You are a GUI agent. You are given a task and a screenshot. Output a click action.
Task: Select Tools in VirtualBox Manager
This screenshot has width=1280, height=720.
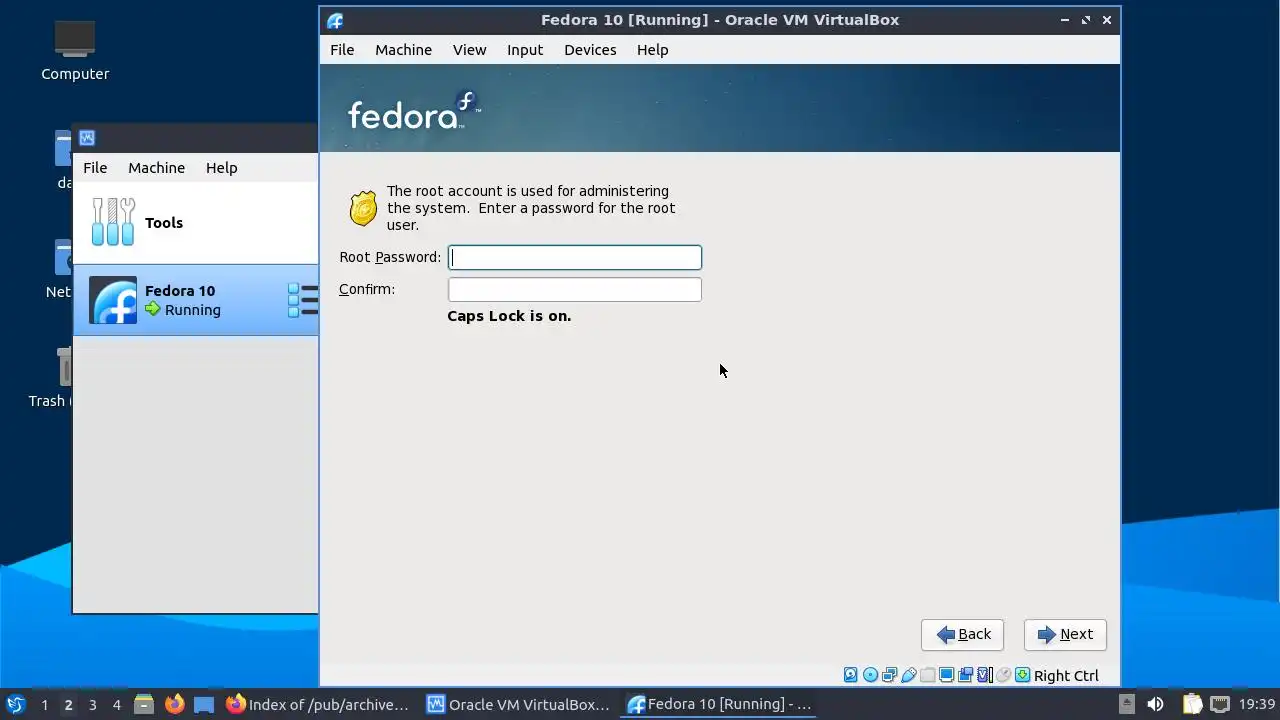(x=196, y=222)
